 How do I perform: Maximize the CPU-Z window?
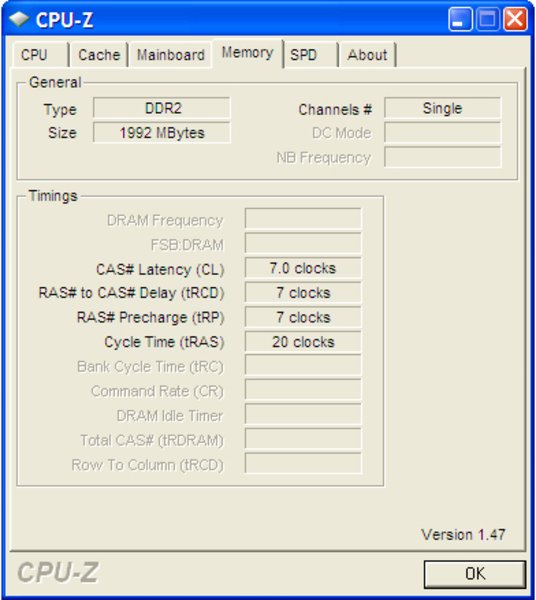[x=487, y=19]
